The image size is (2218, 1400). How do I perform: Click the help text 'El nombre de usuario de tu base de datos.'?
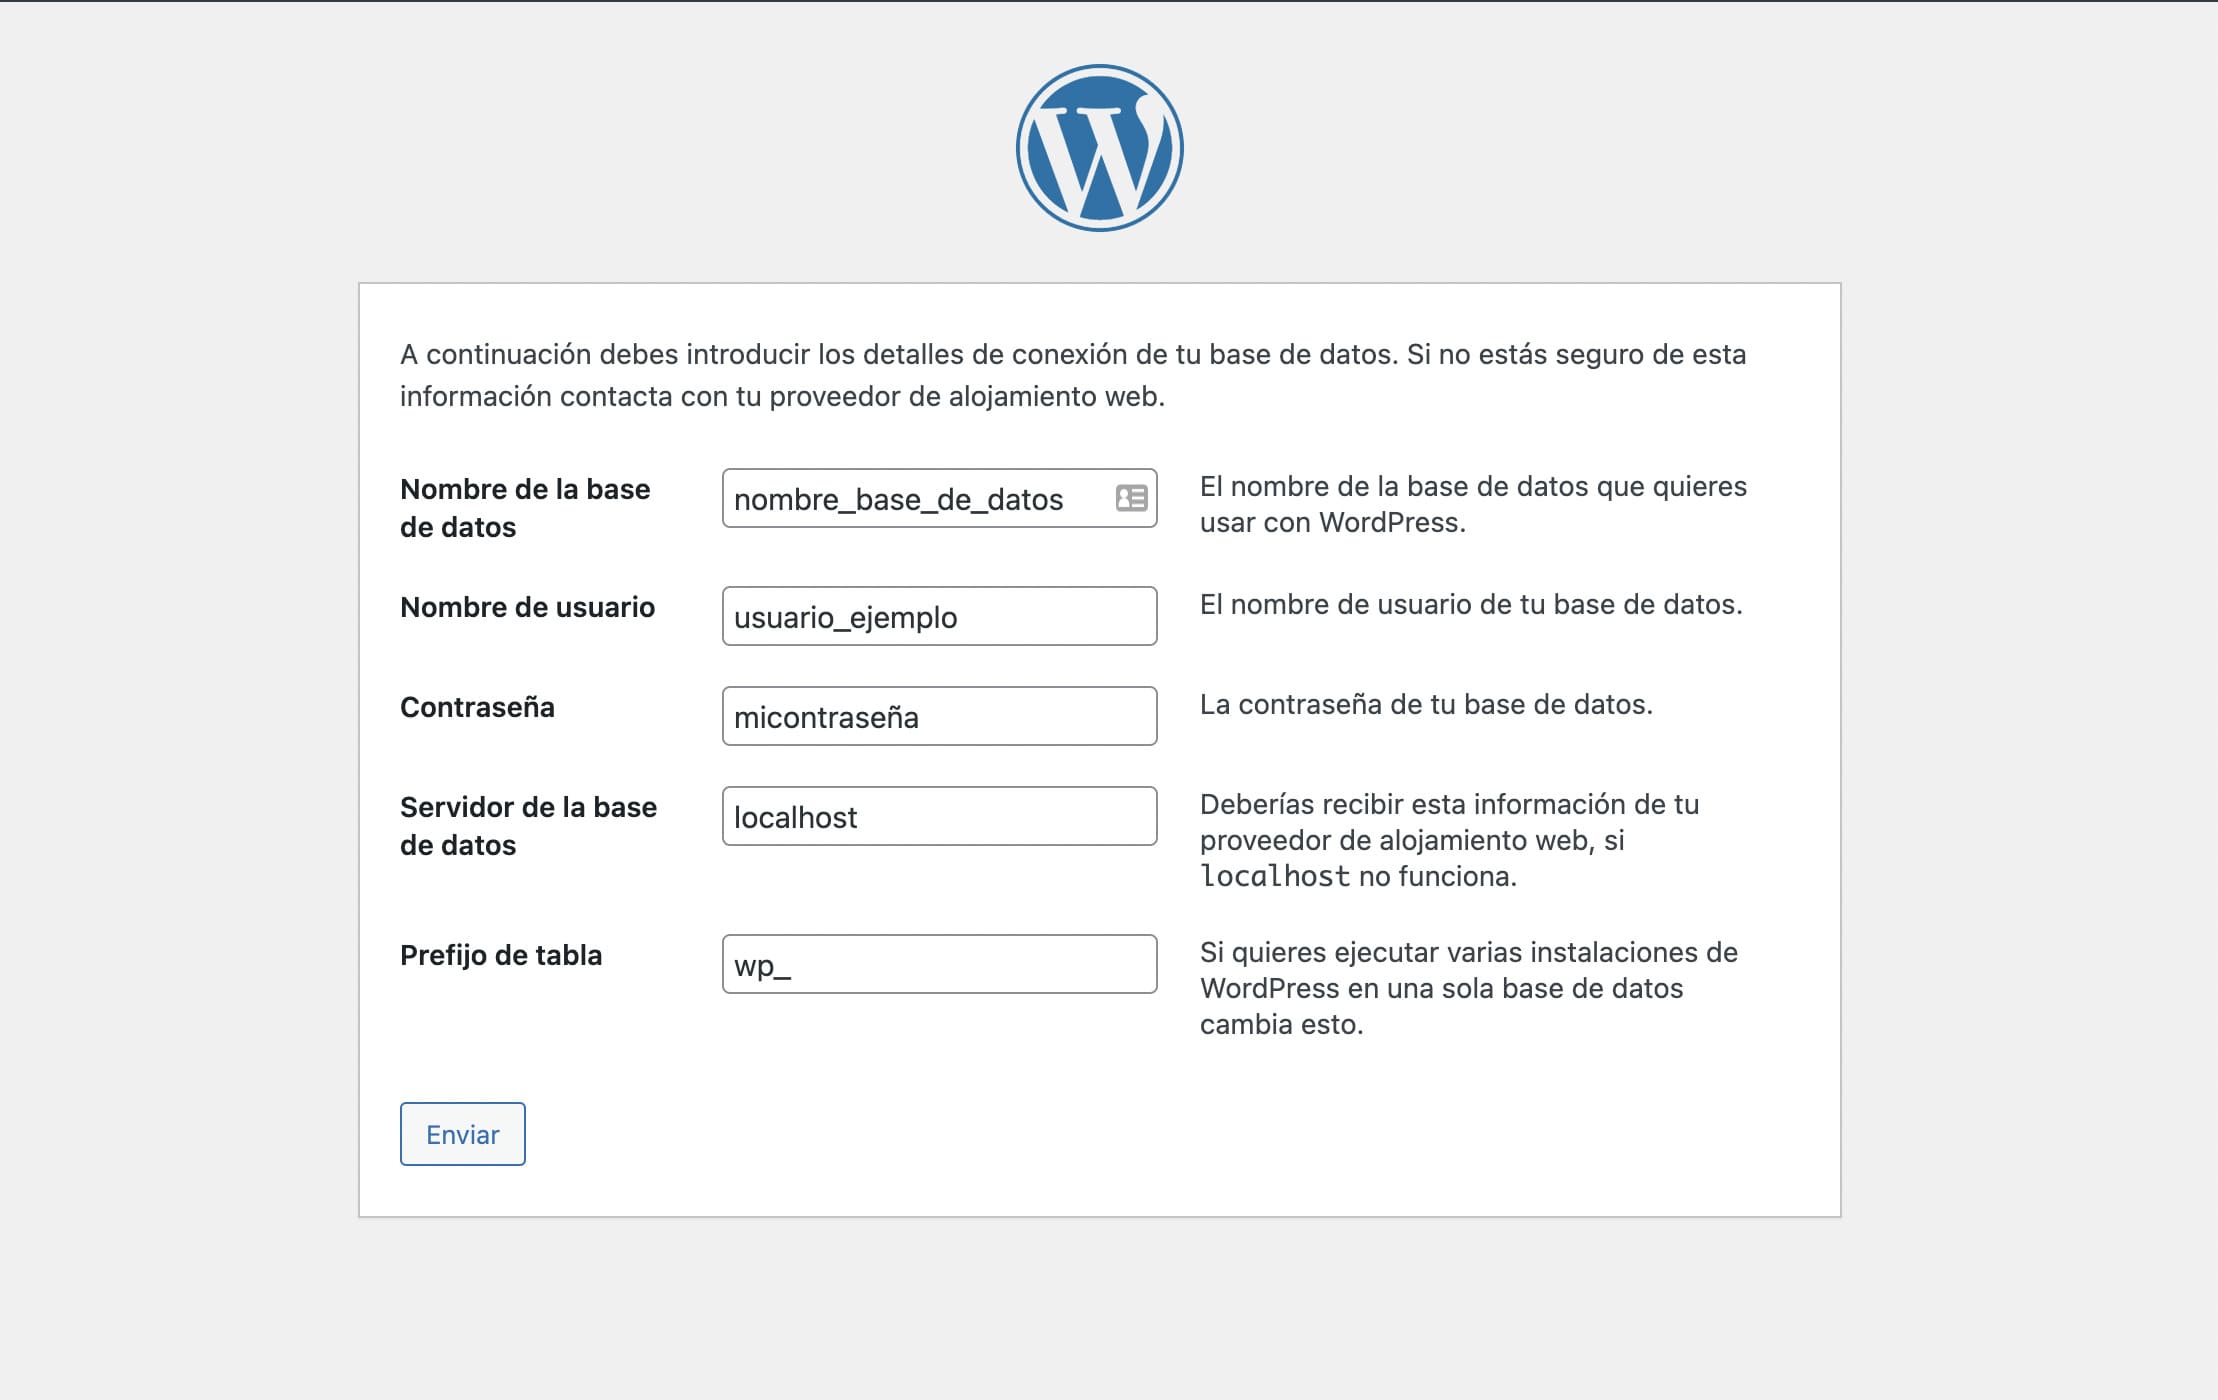click(1471, 604)
